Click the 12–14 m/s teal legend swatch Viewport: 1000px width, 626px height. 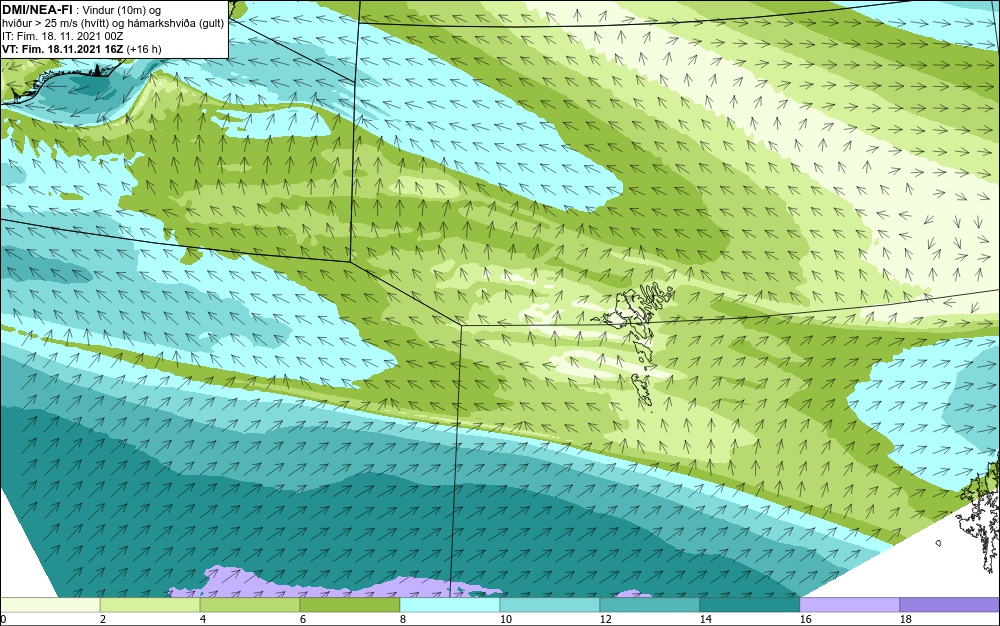click(649, 605)
